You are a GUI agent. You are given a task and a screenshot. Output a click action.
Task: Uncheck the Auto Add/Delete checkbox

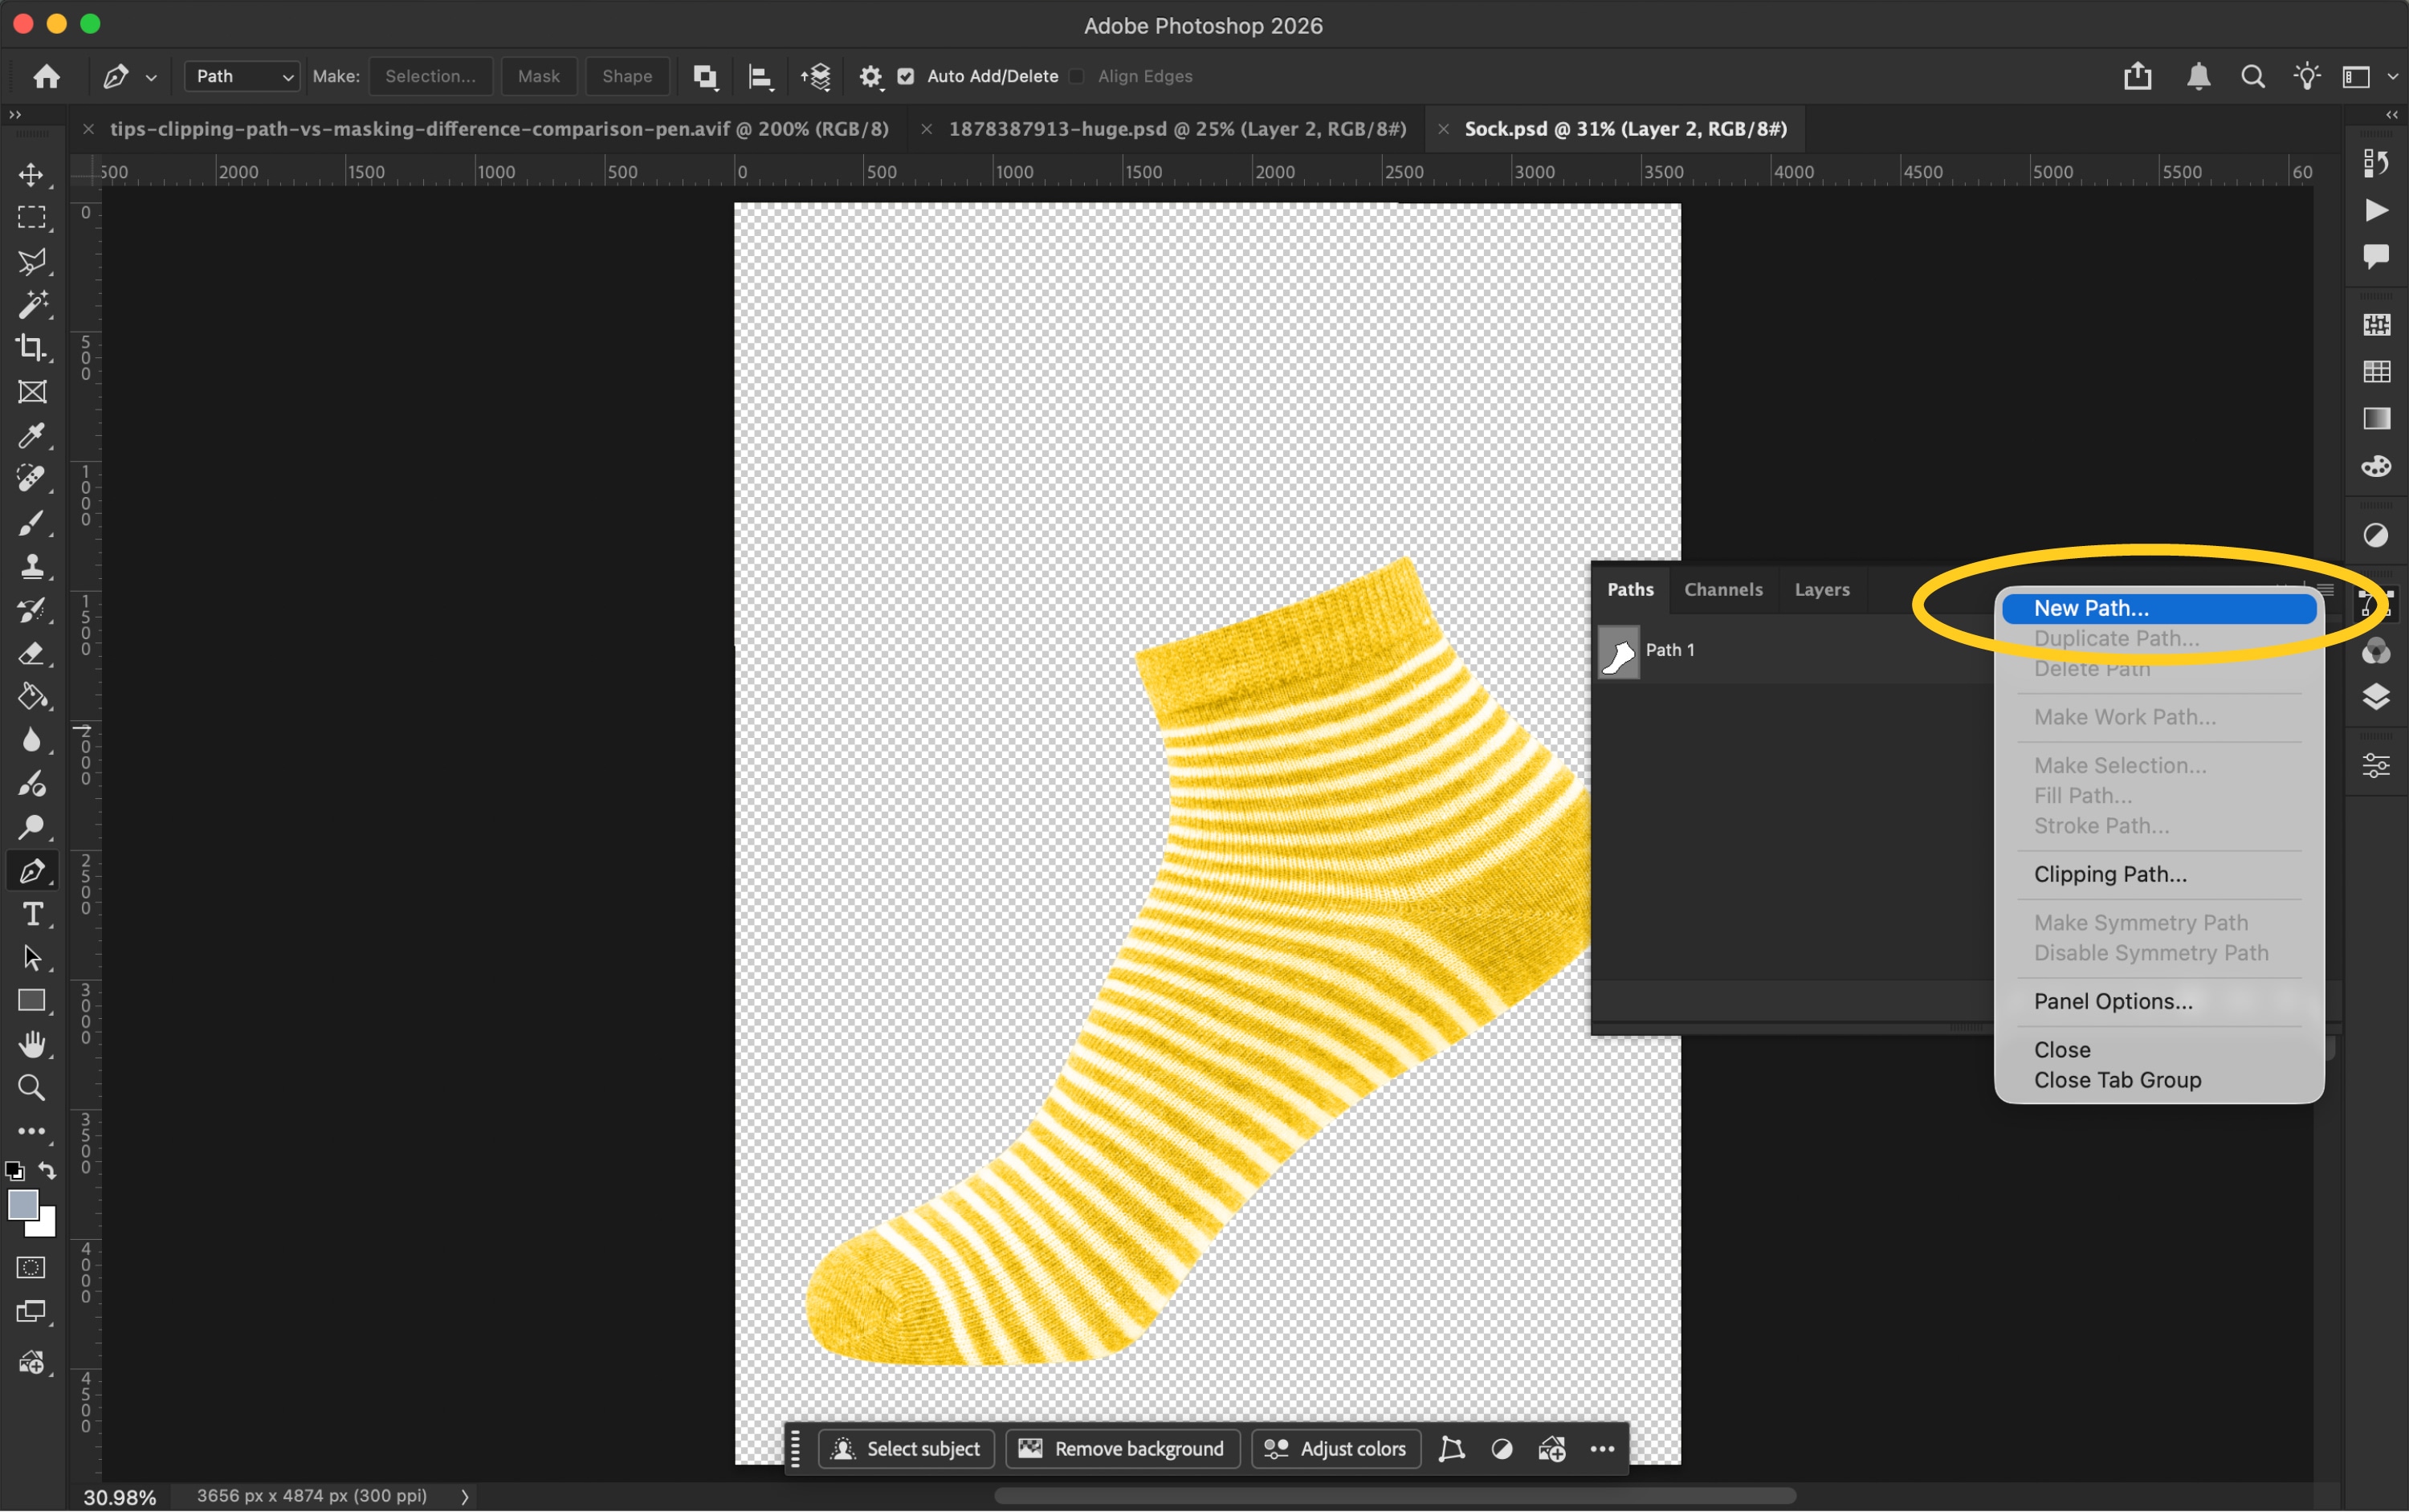[906, 77]
